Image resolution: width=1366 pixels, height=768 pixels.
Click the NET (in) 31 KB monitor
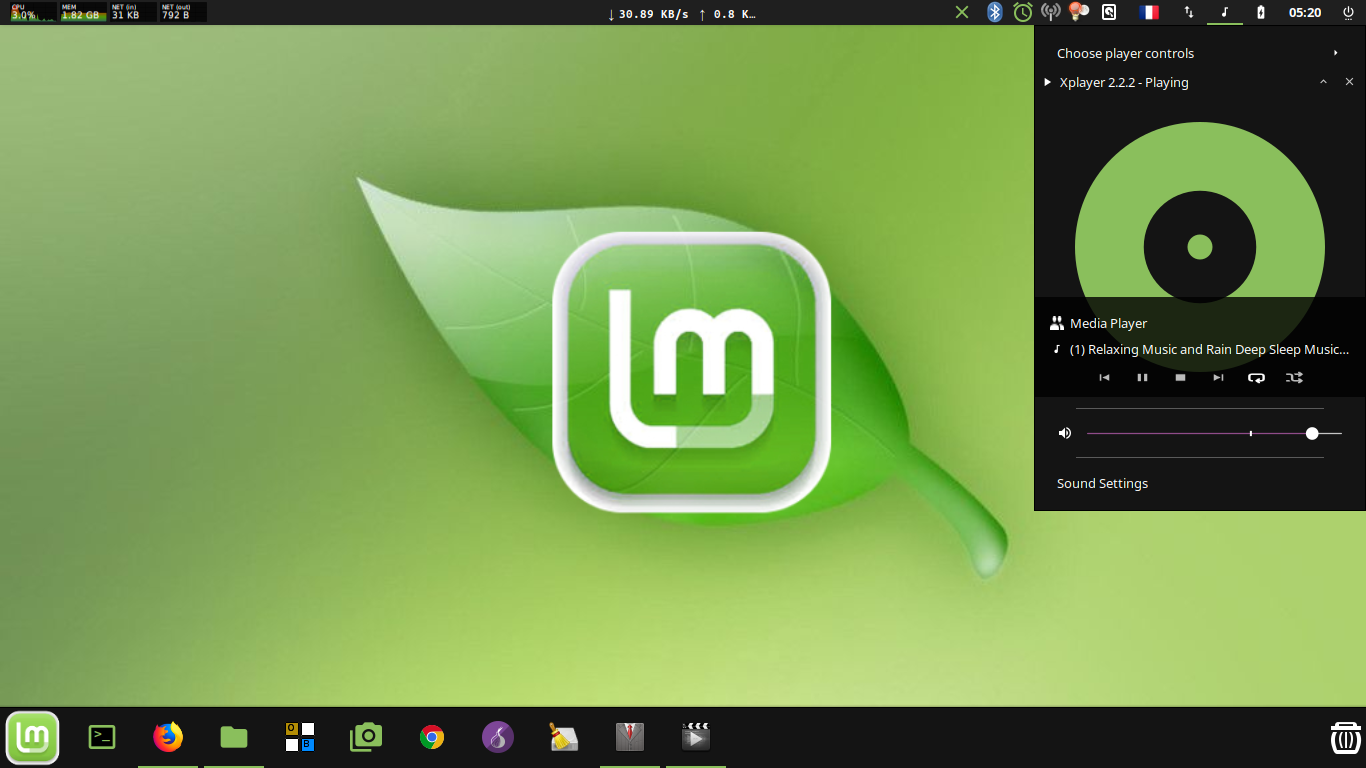coord(133,12)
